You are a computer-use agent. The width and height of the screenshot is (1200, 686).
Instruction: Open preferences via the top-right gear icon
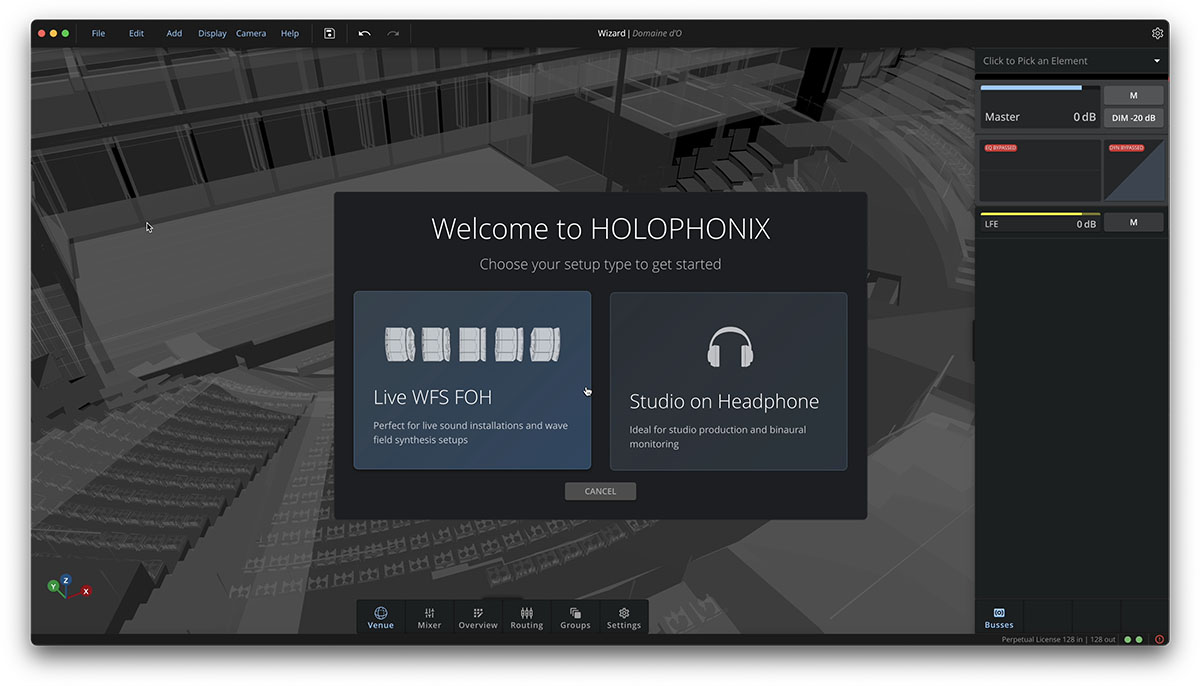tap(1157, 33)
